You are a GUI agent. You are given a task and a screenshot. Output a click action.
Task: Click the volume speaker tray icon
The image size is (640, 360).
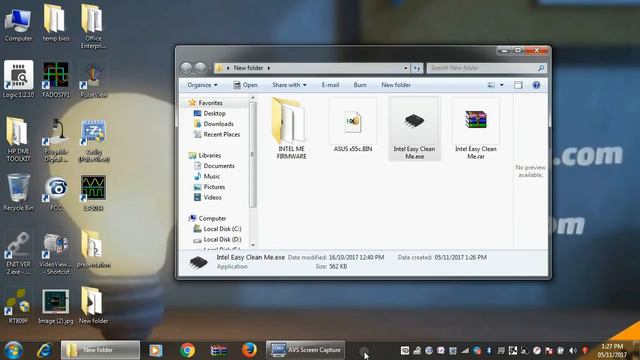(573, 350)
